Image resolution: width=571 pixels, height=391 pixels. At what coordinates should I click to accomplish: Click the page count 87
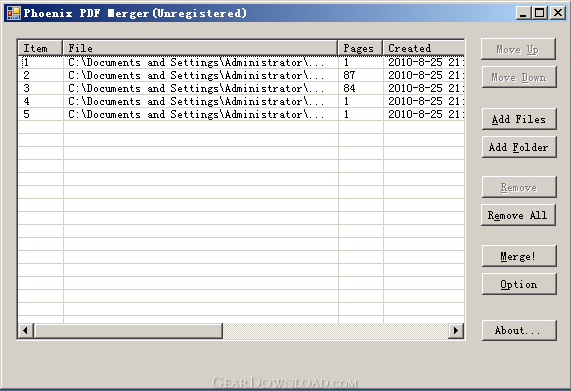tap(349, 75)
